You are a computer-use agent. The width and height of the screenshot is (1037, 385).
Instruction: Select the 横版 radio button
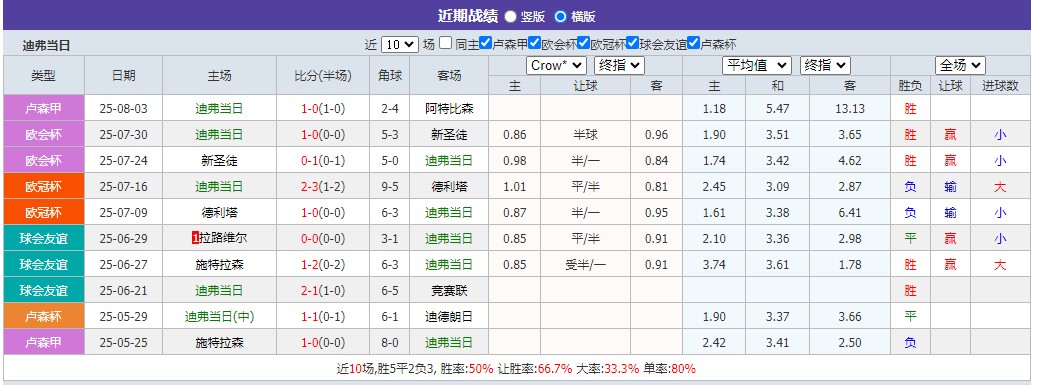(x=560, y=17)
